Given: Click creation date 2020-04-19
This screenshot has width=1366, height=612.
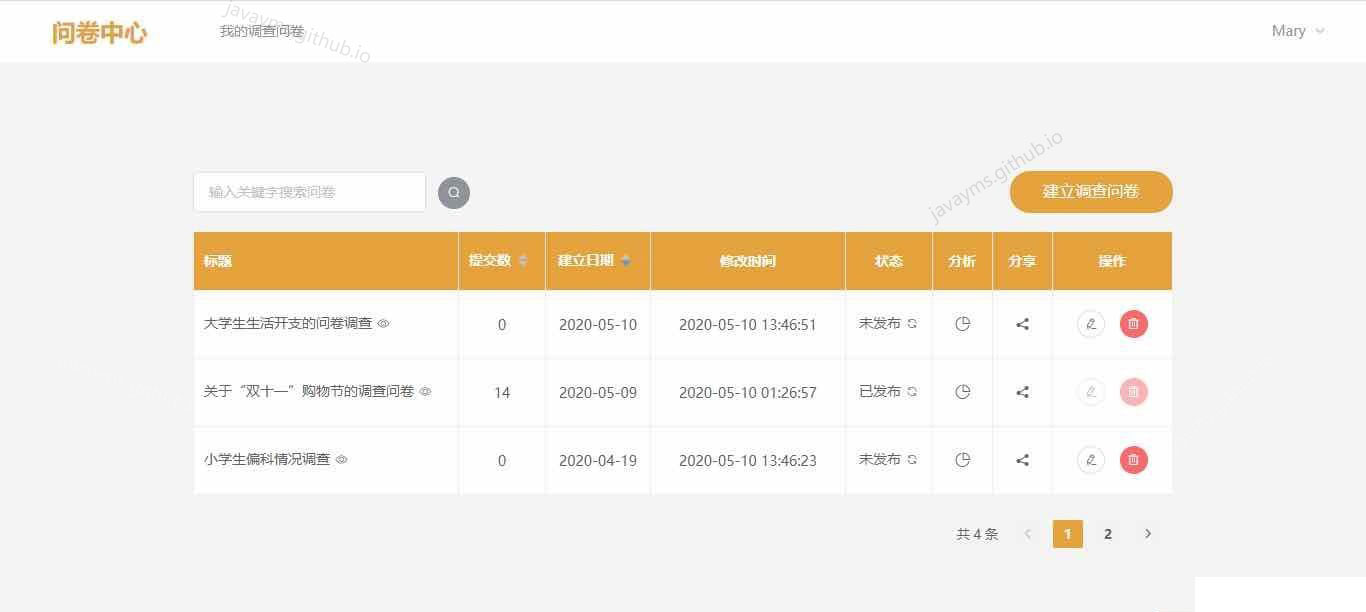Looking at the screenshot, I should pos(598,461).
